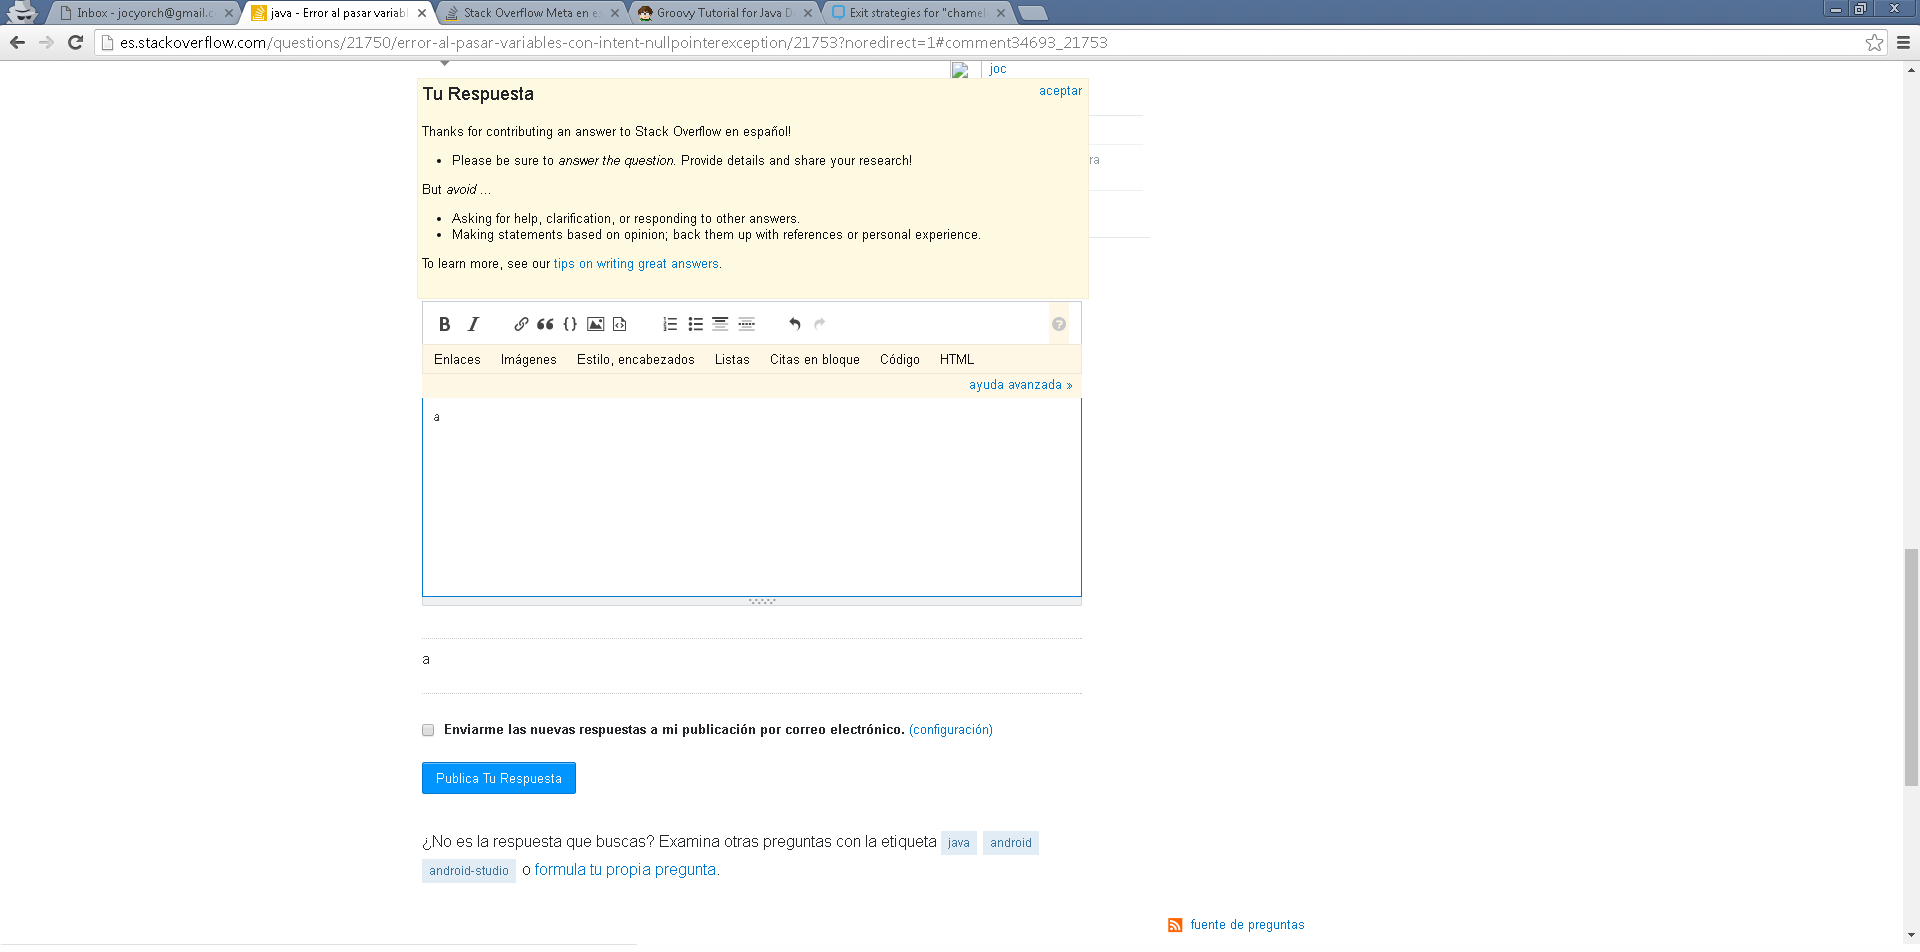Open configuración link
Viewport: 1920px width, 952px height.
point(951,730)
